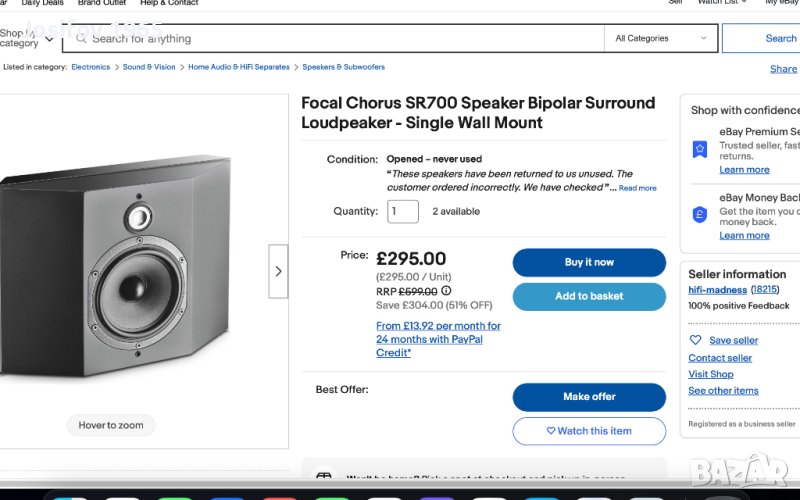Click the RRP information icon
The image size is (800, 500).
click(x=446, y=291)
